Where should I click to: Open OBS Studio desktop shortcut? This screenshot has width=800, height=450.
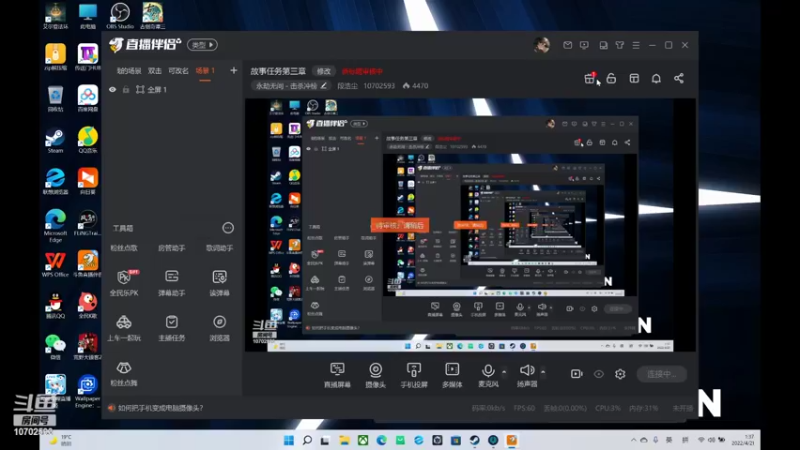click(x=120, y=15)
